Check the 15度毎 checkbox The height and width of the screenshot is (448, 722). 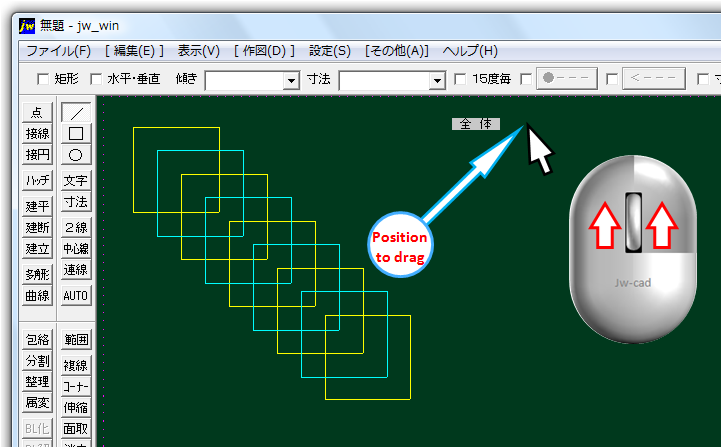pyautogui.click(x=460, y=79)
